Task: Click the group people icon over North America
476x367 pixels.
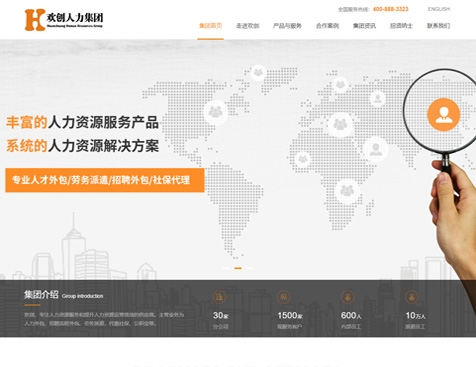Action: (215, 112)
